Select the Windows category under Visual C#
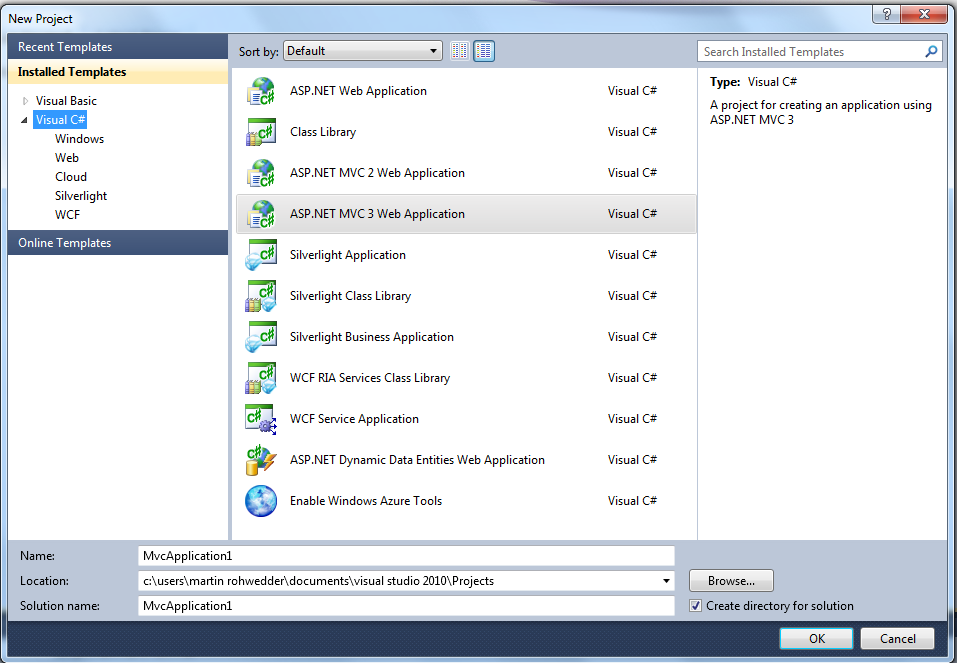This screenshot has width=957, height=663. coord(79,139)
